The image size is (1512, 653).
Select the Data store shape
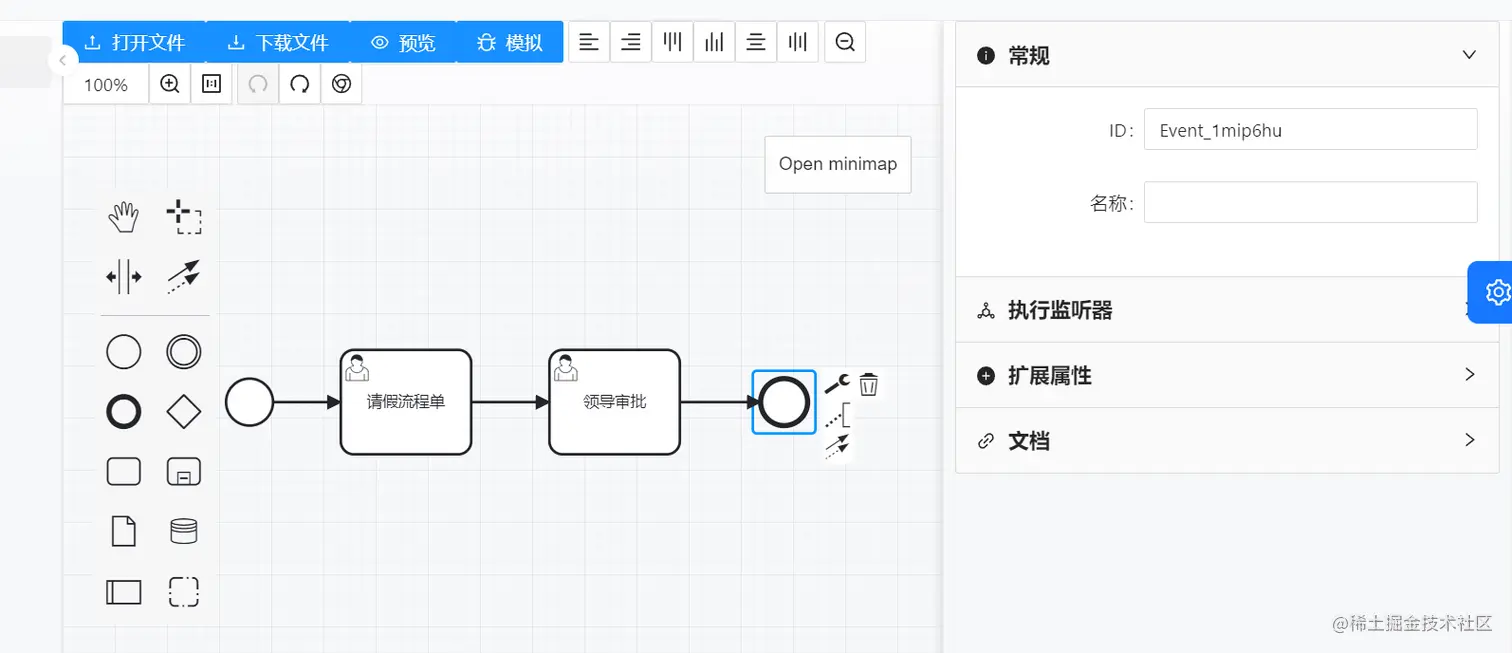[x=184, y=531]
